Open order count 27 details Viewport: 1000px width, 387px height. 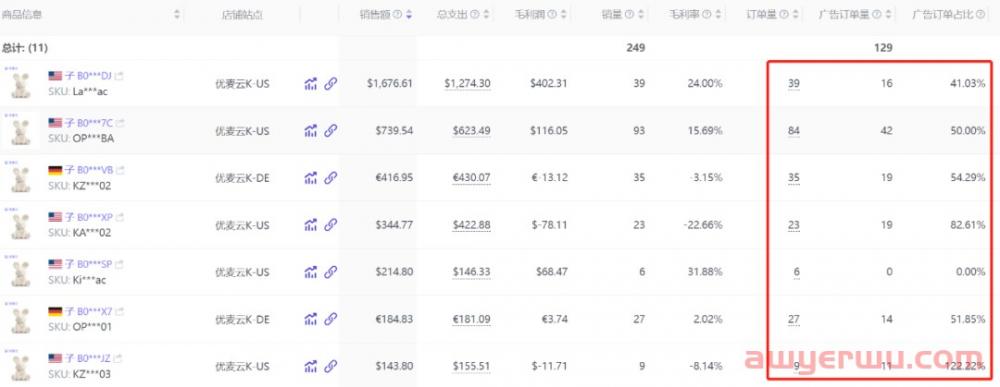tap(793, 319)
